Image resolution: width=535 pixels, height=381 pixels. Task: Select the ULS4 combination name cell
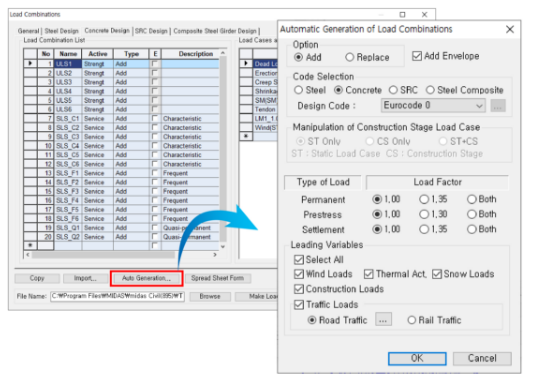click(x=68, y=91)
